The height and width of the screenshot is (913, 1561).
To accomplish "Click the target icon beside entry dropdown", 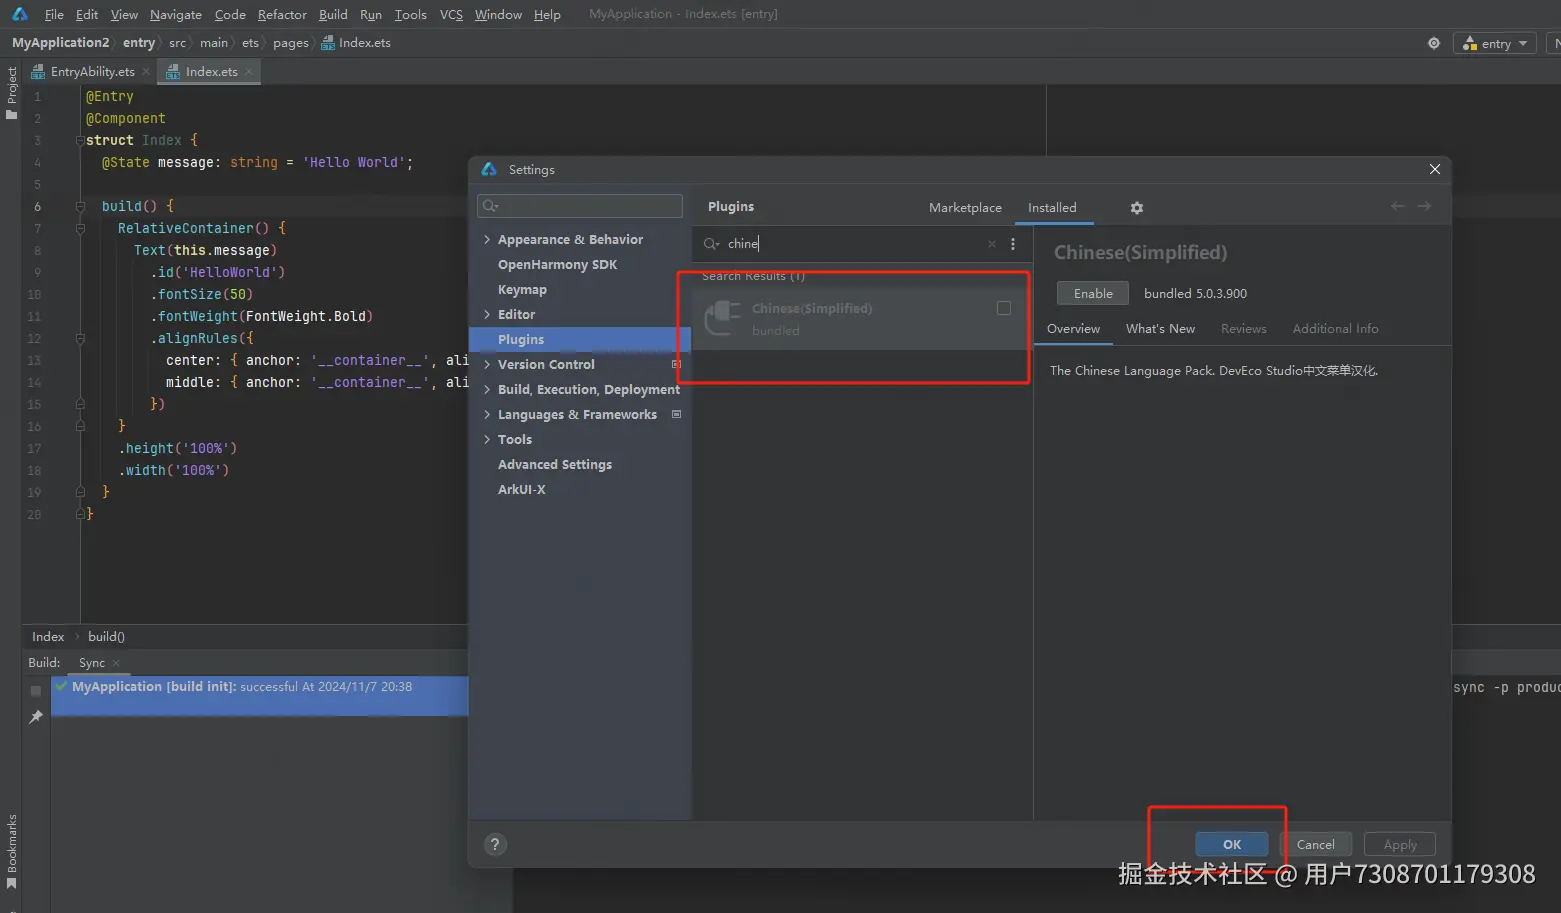I will [x=1434, y=43].
